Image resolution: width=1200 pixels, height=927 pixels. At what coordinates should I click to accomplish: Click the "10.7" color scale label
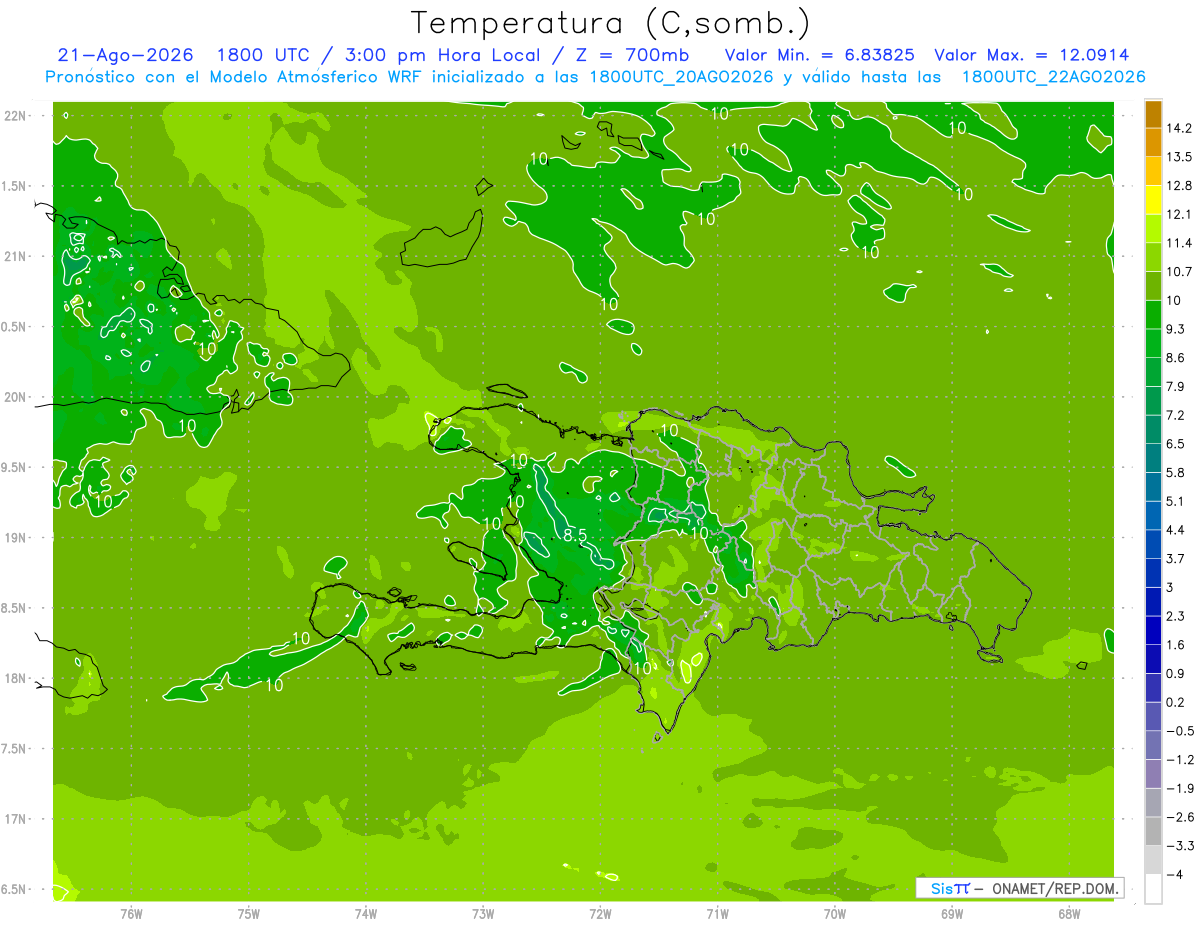(x=1180, y=272)
